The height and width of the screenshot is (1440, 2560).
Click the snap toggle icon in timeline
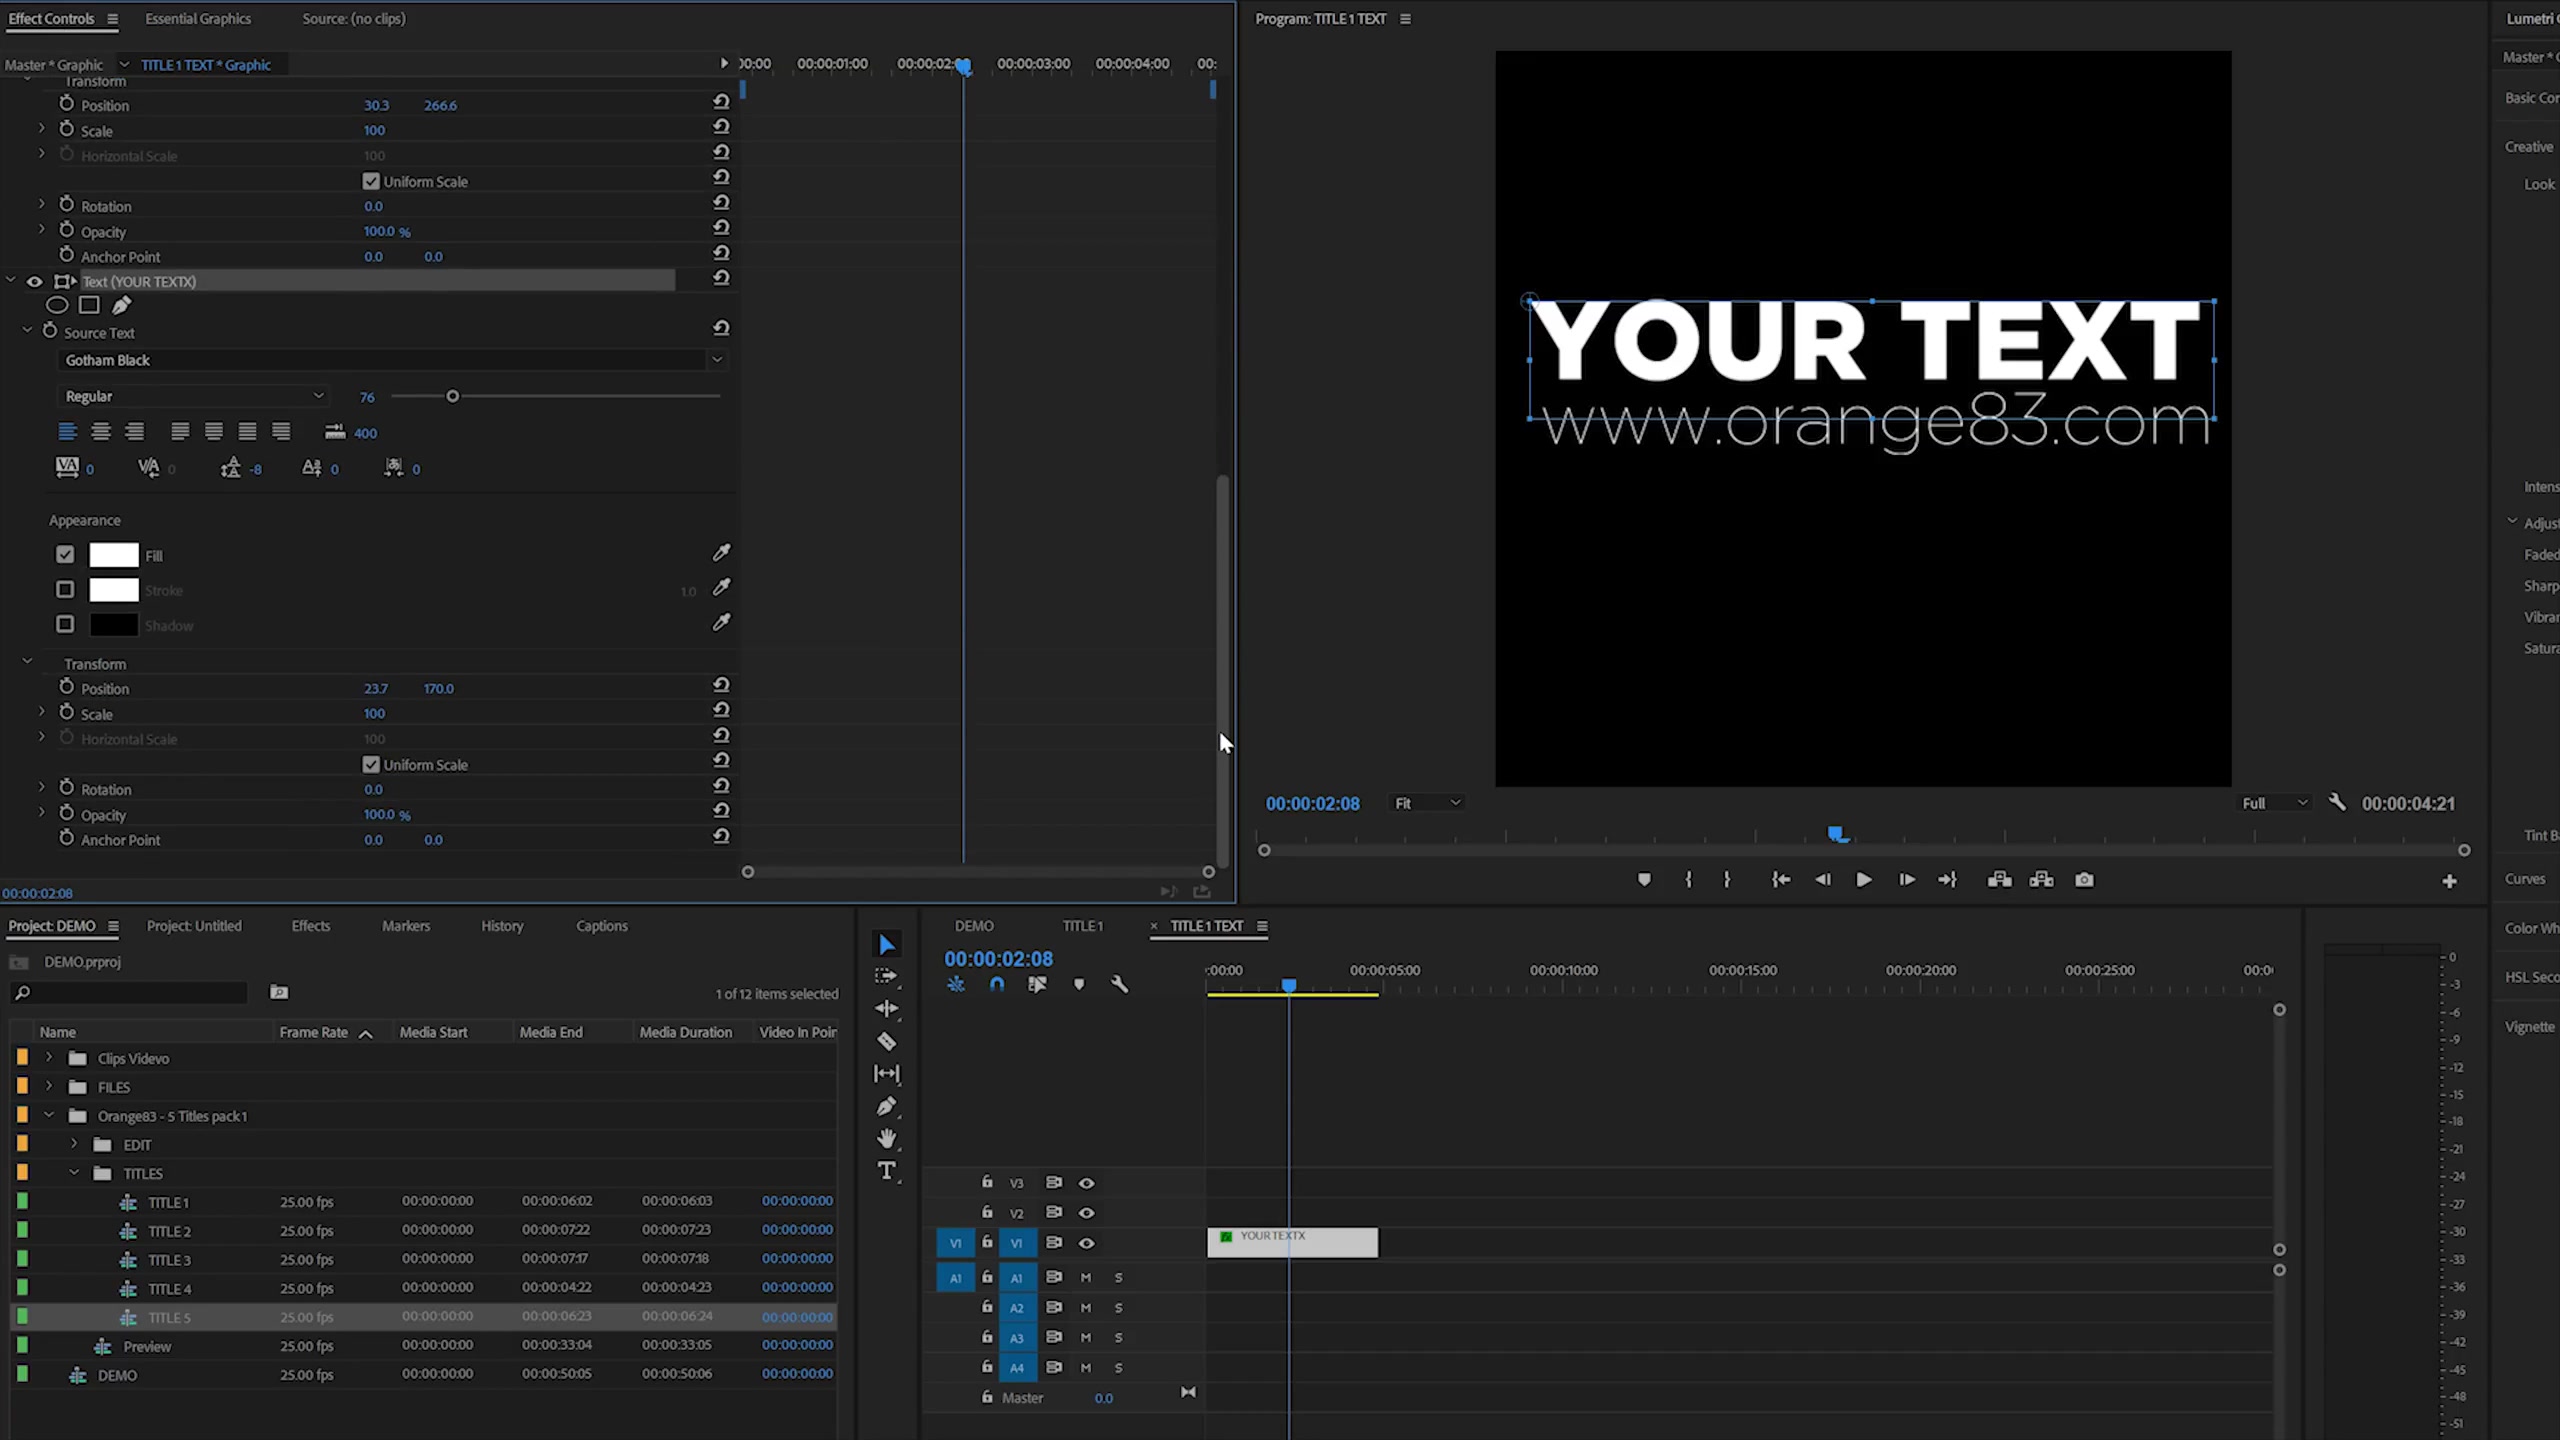pyautogui.click(x=995, y=983)
